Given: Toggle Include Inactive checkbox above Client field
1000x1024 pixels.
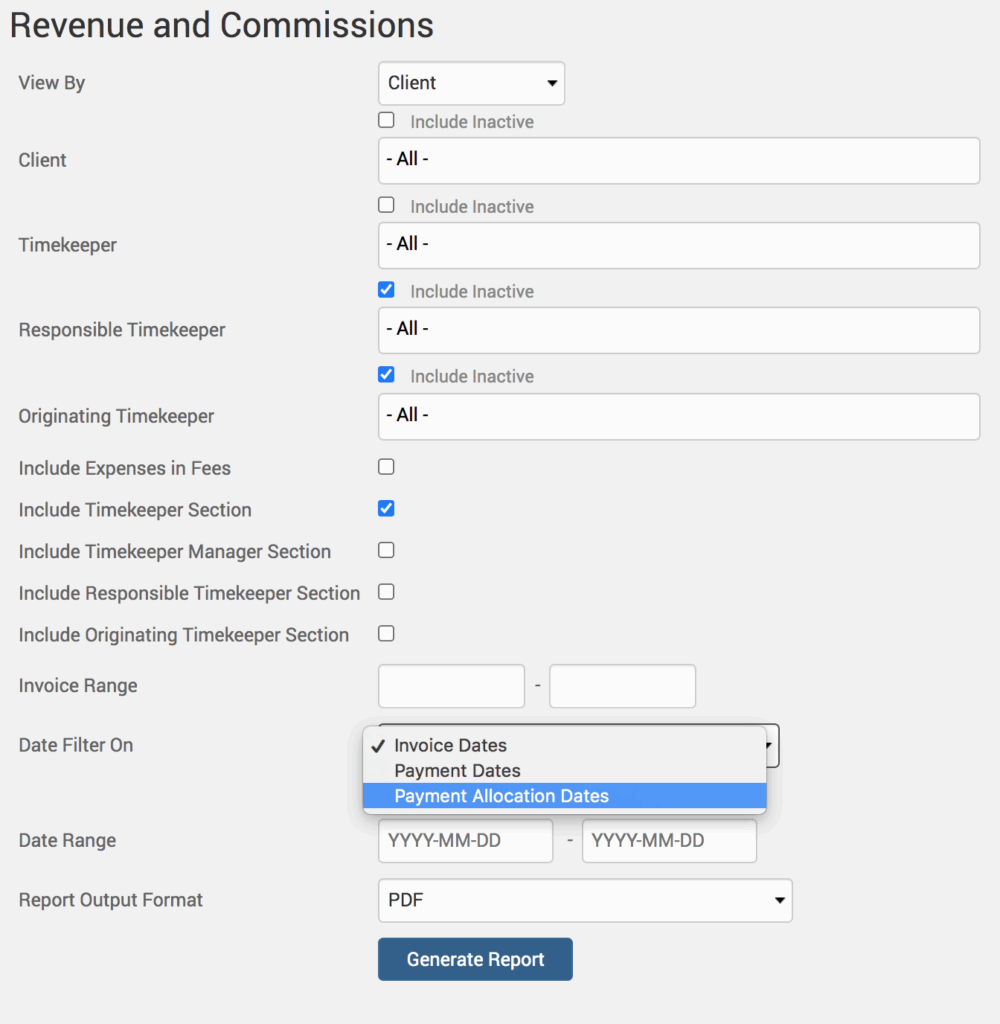Looking at the screenshot, I should (x=386, y=121).
